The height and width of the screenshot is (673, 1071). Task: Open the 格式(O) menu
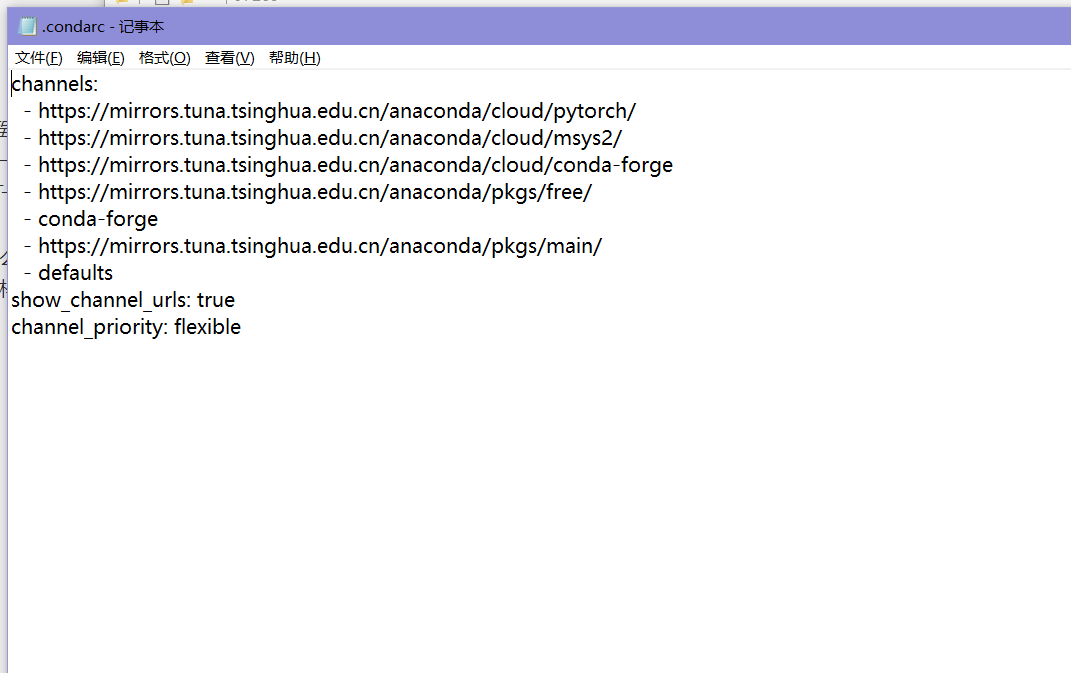pos(164,57)
